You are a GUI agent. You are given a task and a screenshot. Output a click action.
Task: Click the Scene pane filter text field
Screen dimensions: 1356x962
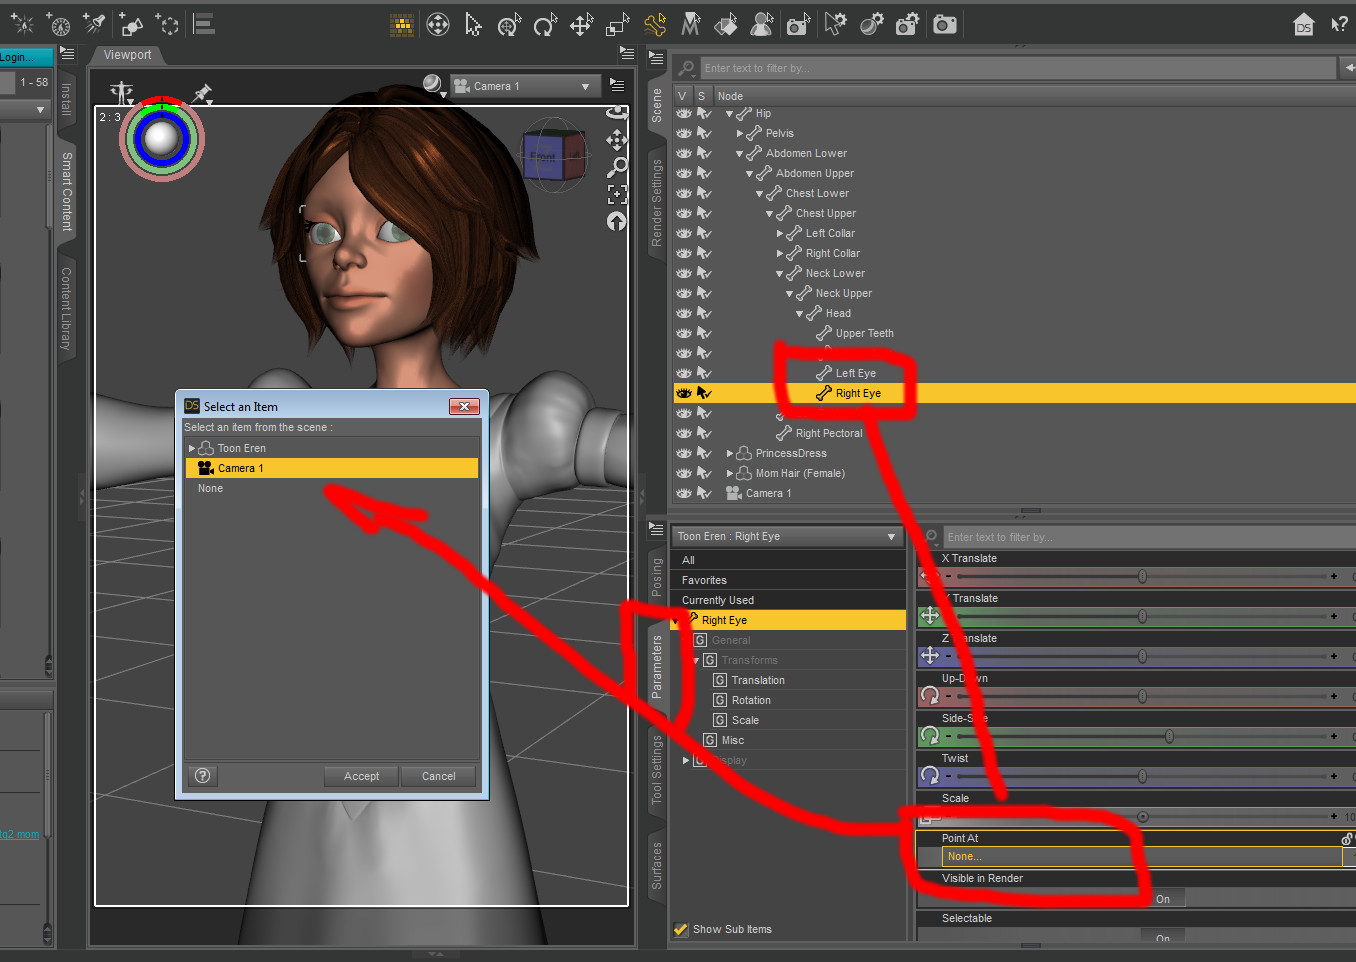point(1017,68)
